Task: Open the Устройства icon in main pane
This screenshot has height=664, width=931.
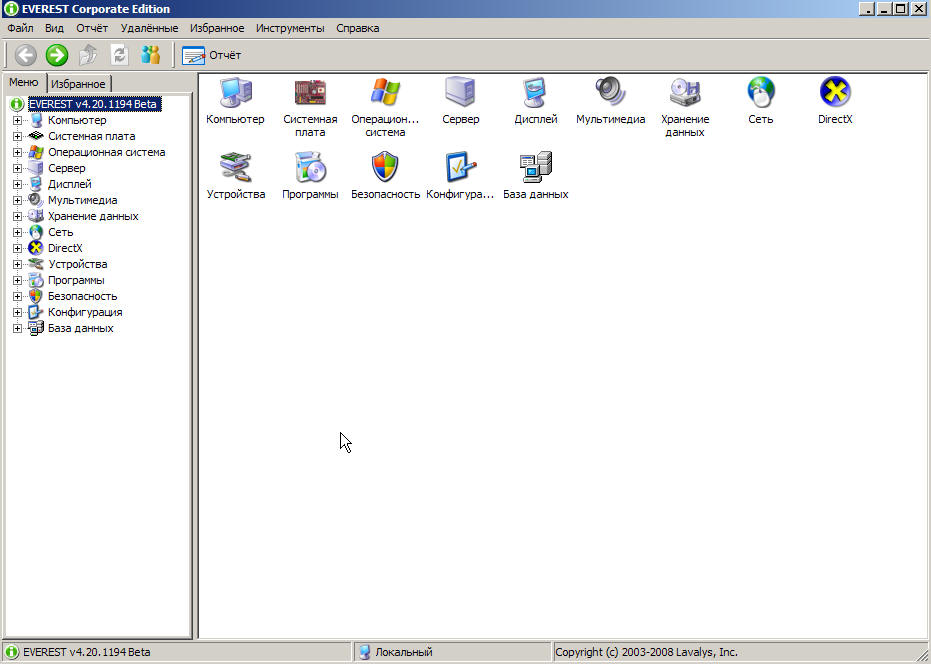Action: pyautogui.click(x=236, y=167)
